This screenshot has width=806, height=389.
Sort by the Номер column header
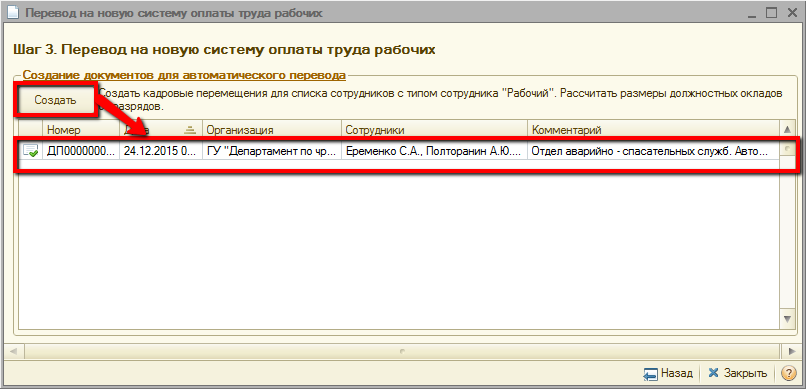pos(81,130)
